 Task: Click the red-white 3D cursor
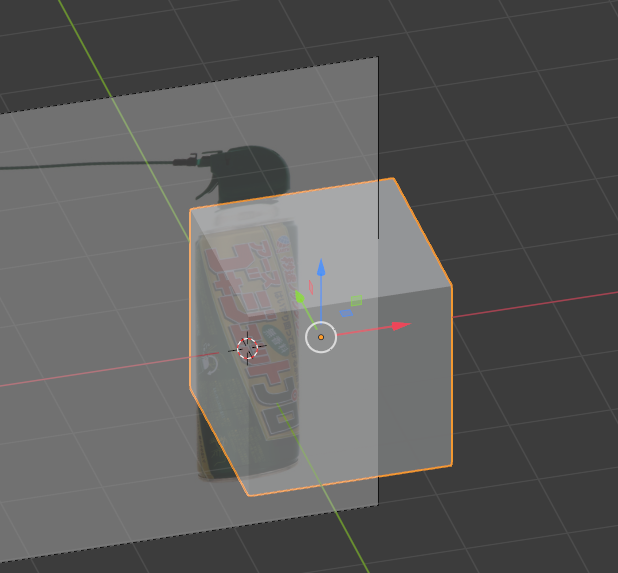click(248, 348)
